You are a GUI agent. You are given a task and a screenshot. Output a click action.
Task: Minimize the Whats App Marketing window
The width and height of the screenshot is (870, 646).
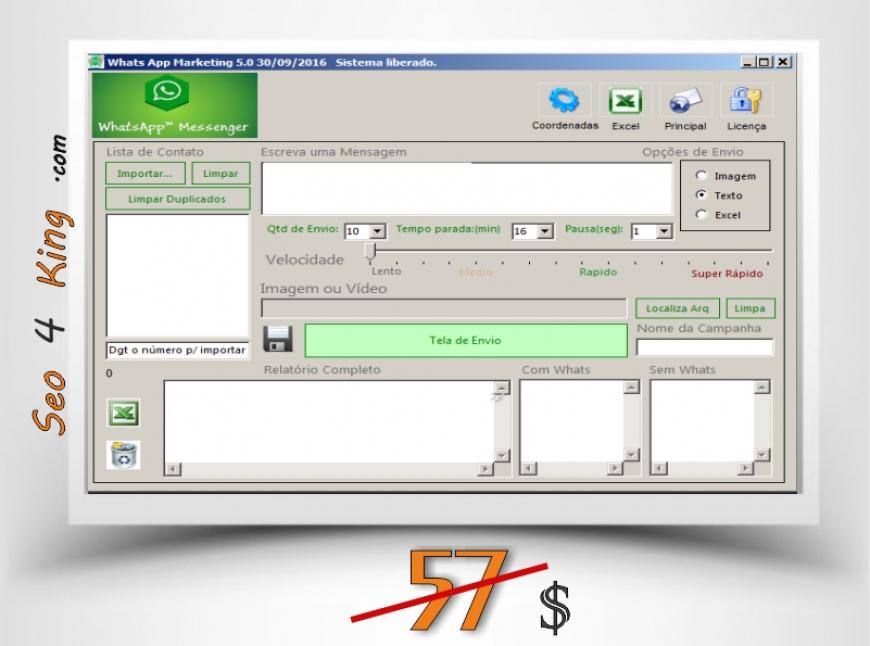(x=747, y=62)
